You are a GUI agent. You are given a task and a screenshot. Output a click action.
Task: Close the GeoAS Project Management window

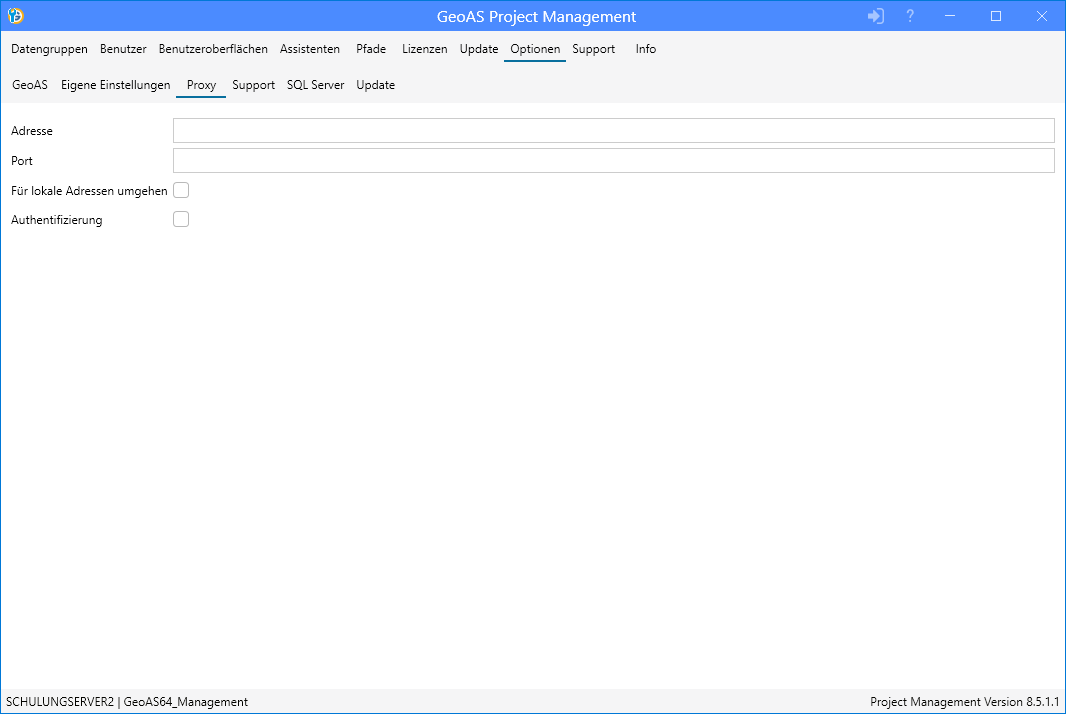coord(1041,16)
